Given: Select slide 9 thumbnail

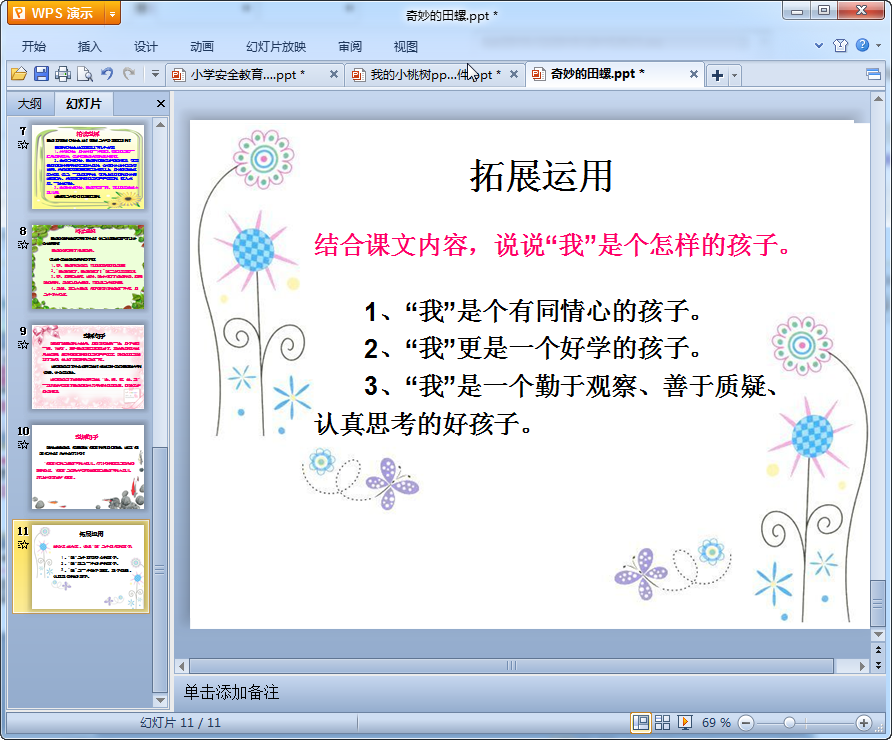Looking at the screenshot, I should coord(88,367).
